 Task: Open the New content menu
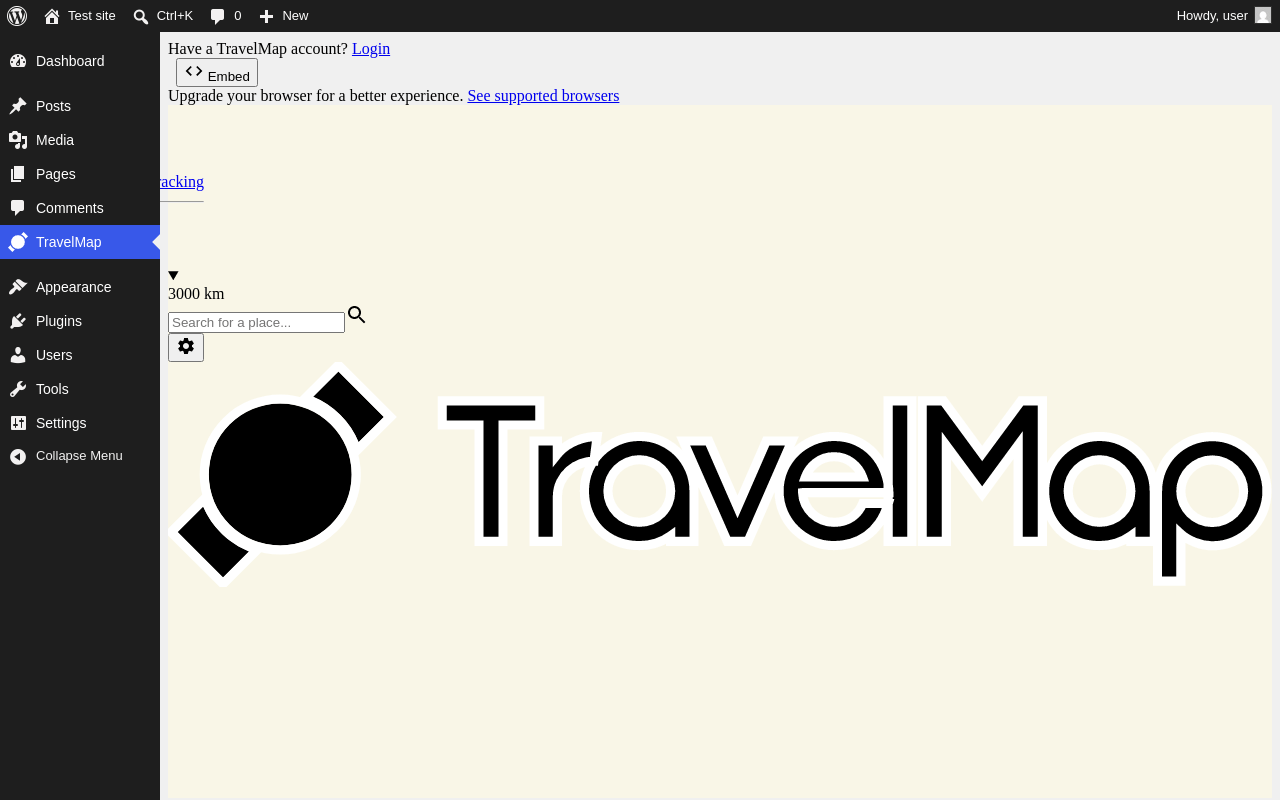tap(284, 16)
